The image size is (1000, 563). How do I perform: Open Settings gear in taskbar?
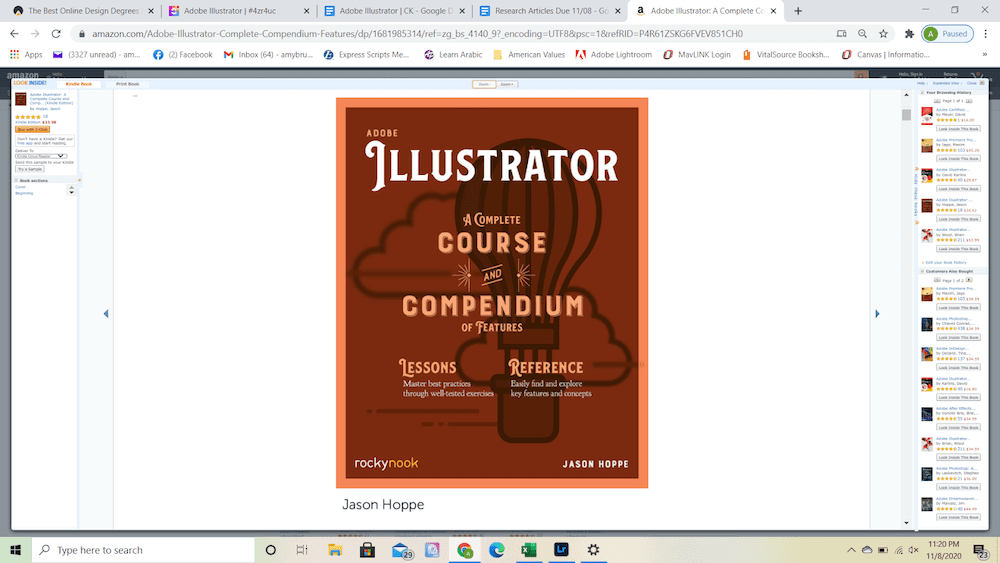tap(593, 550)
